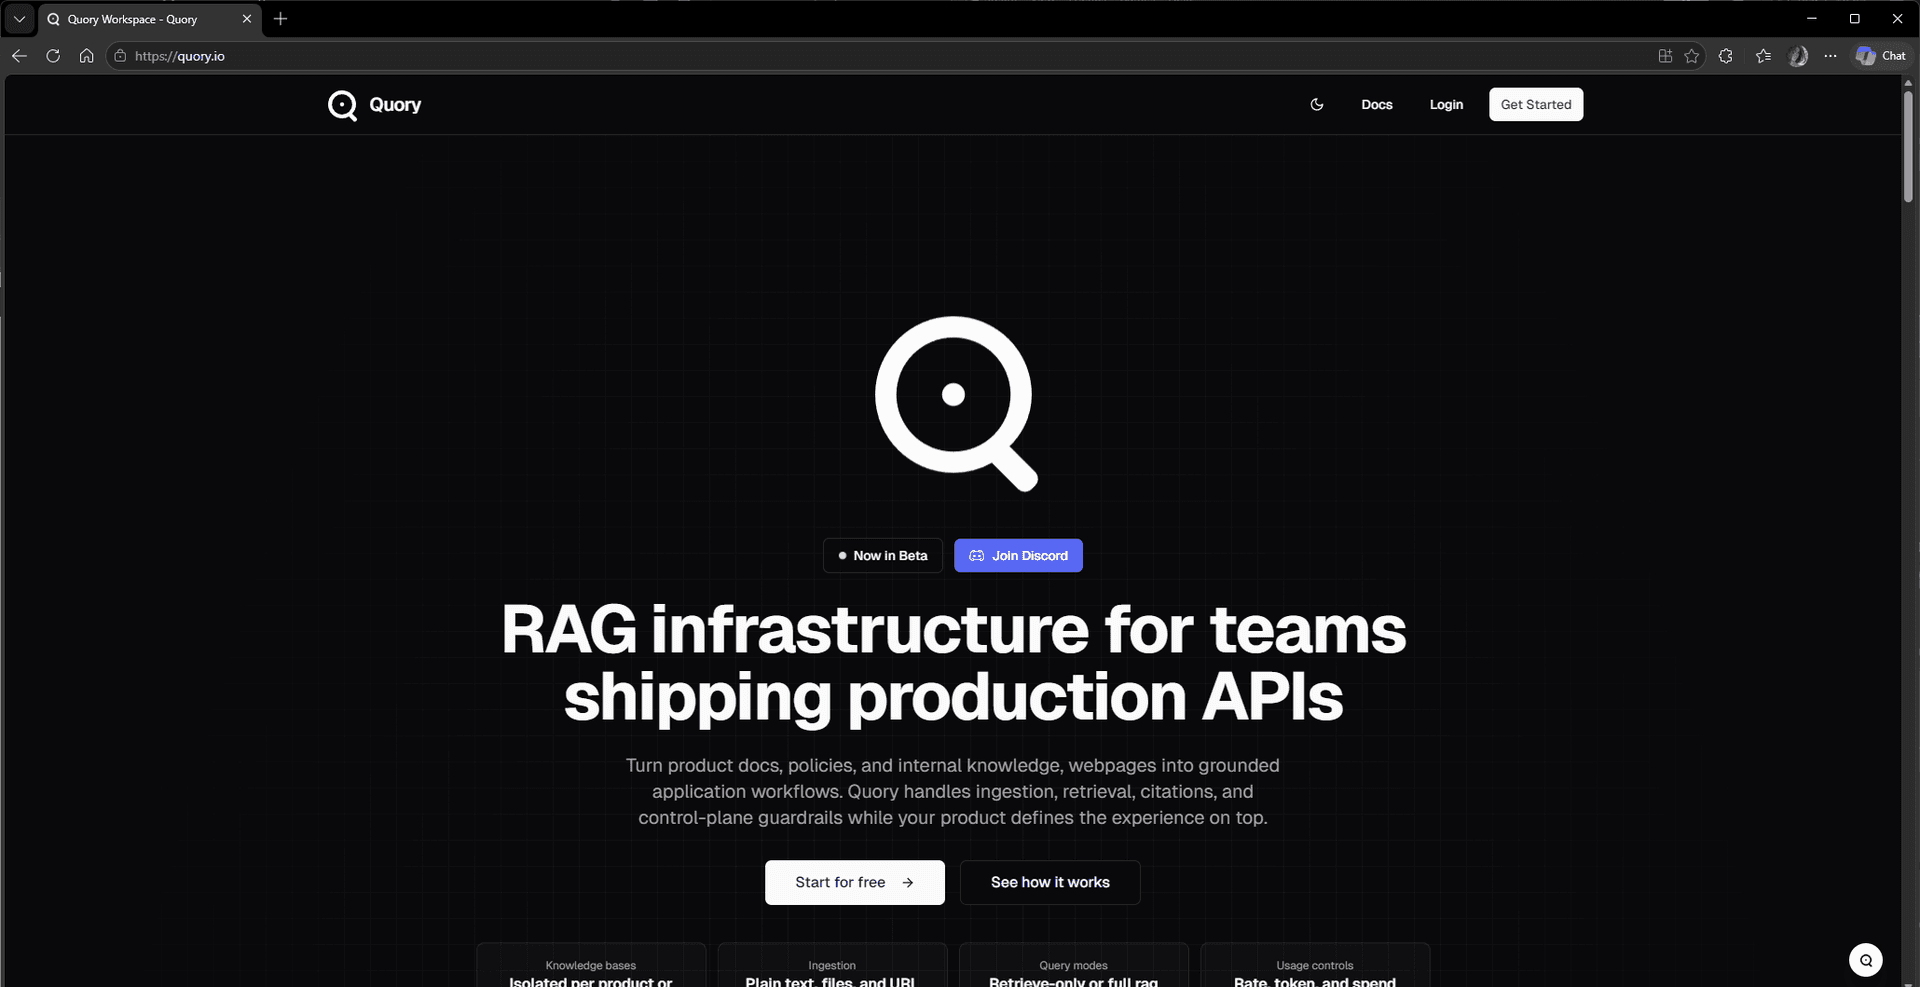
Task: Click the arrow in Start for free
Action: pyautogui.click(x=908, y=883)
